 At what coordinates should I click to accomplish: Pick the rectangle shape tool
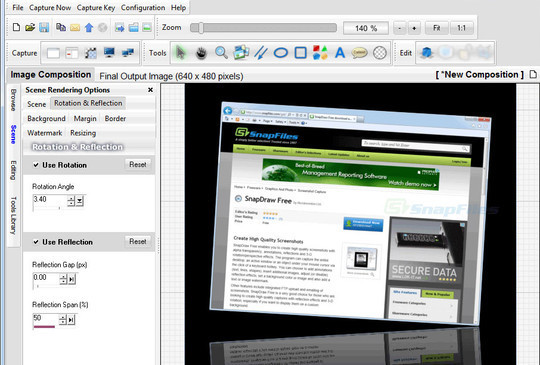tap(301, 53)
